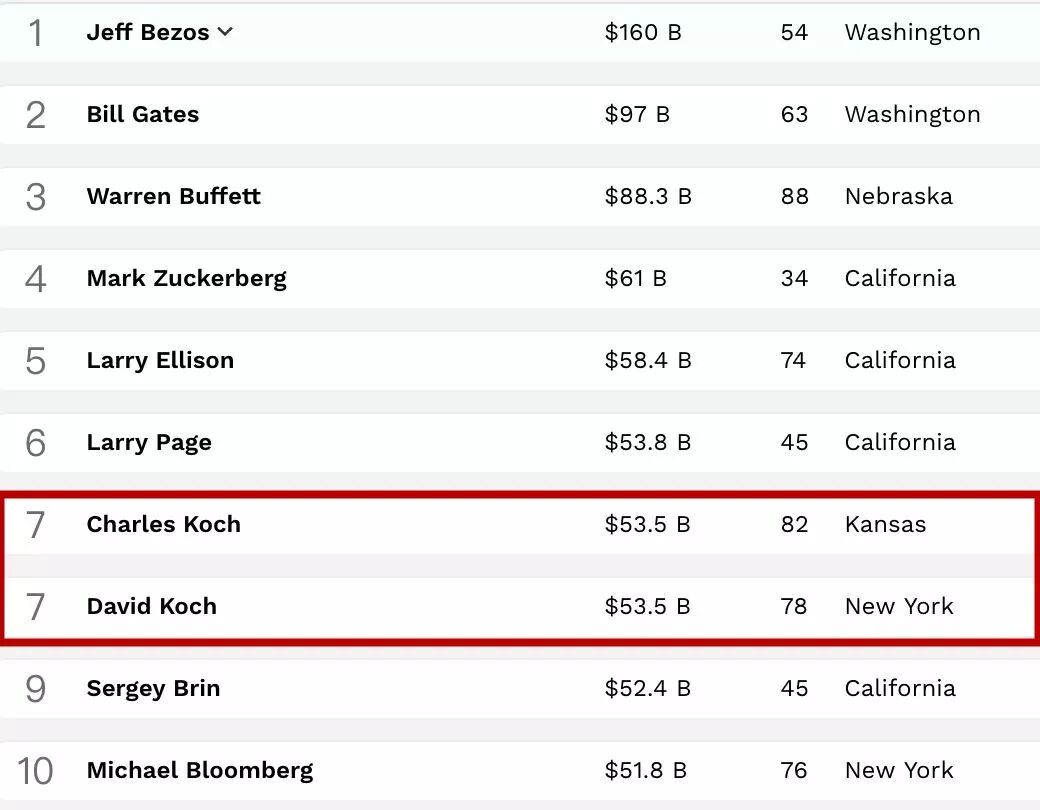Click Michael Bloomberg's name
This screenshot has height=810, width=1040.
(200, 770)
